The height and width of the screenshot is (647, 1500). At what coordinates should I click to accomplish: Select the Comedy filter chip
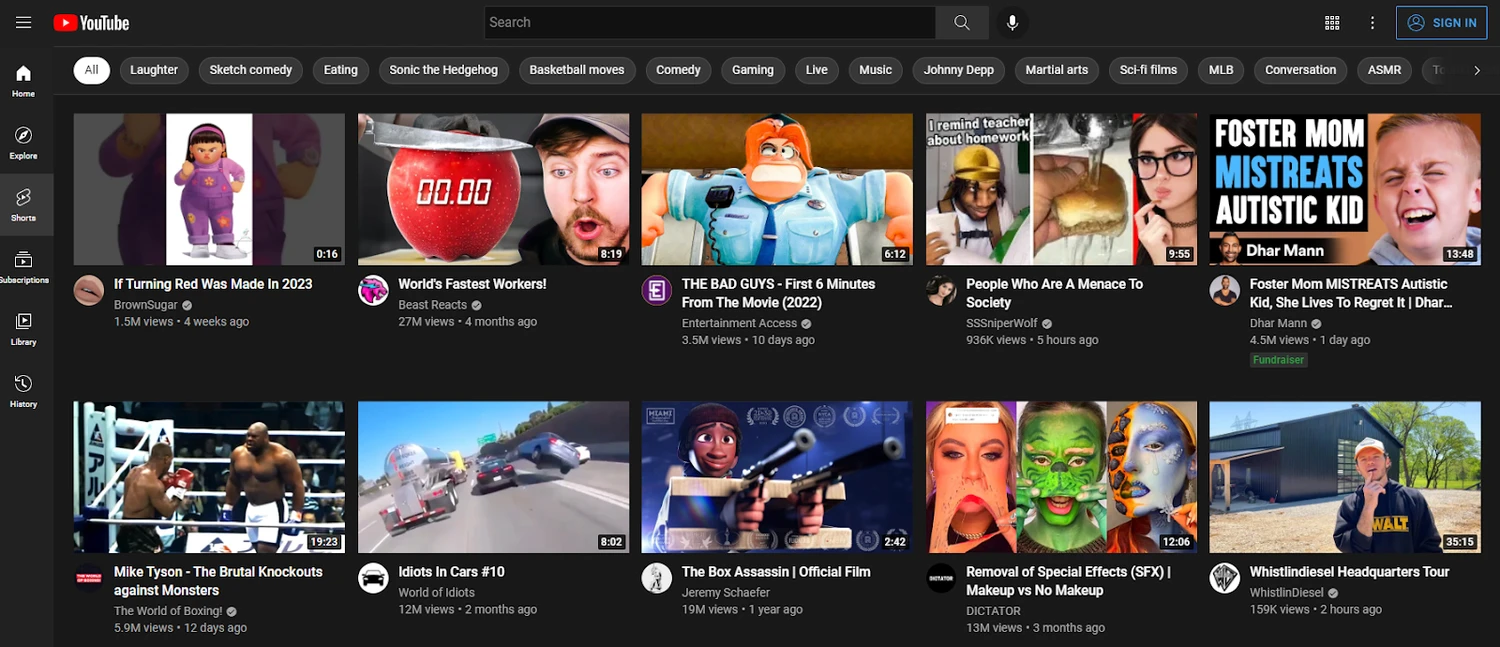point(678,70)
